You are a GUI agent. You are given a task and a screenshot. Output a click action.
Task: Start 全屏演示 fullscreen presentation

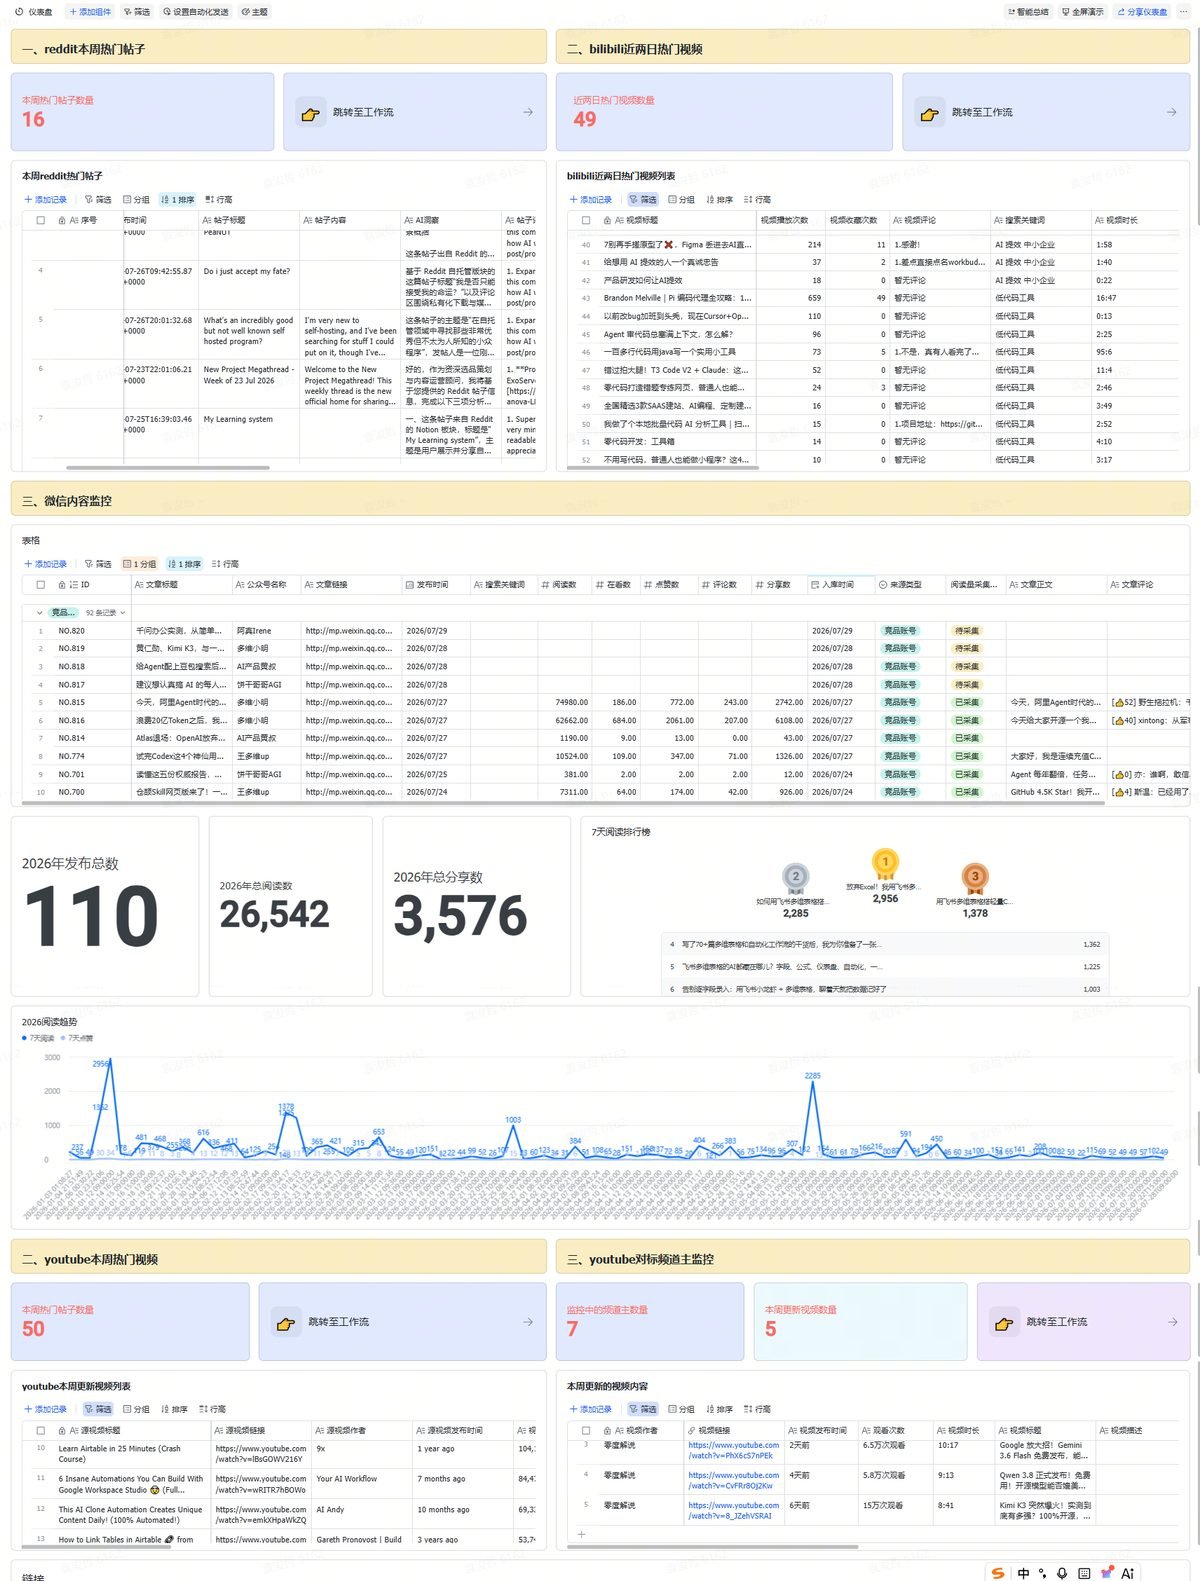pyautogui.click(x=1083, y=12)
